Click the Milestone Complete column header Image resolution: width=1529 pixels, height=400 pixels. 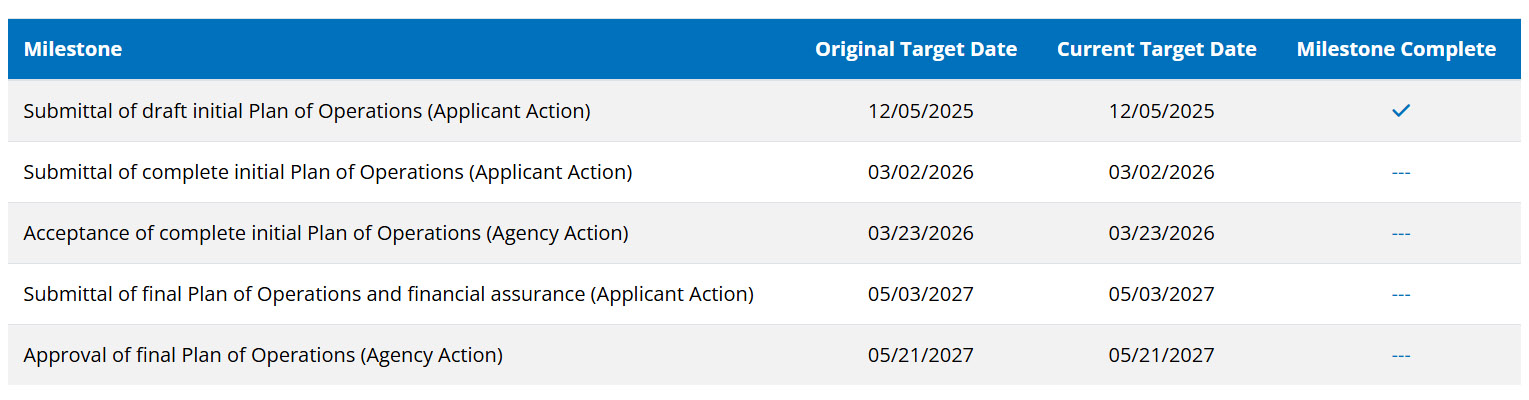(1396, 49)
